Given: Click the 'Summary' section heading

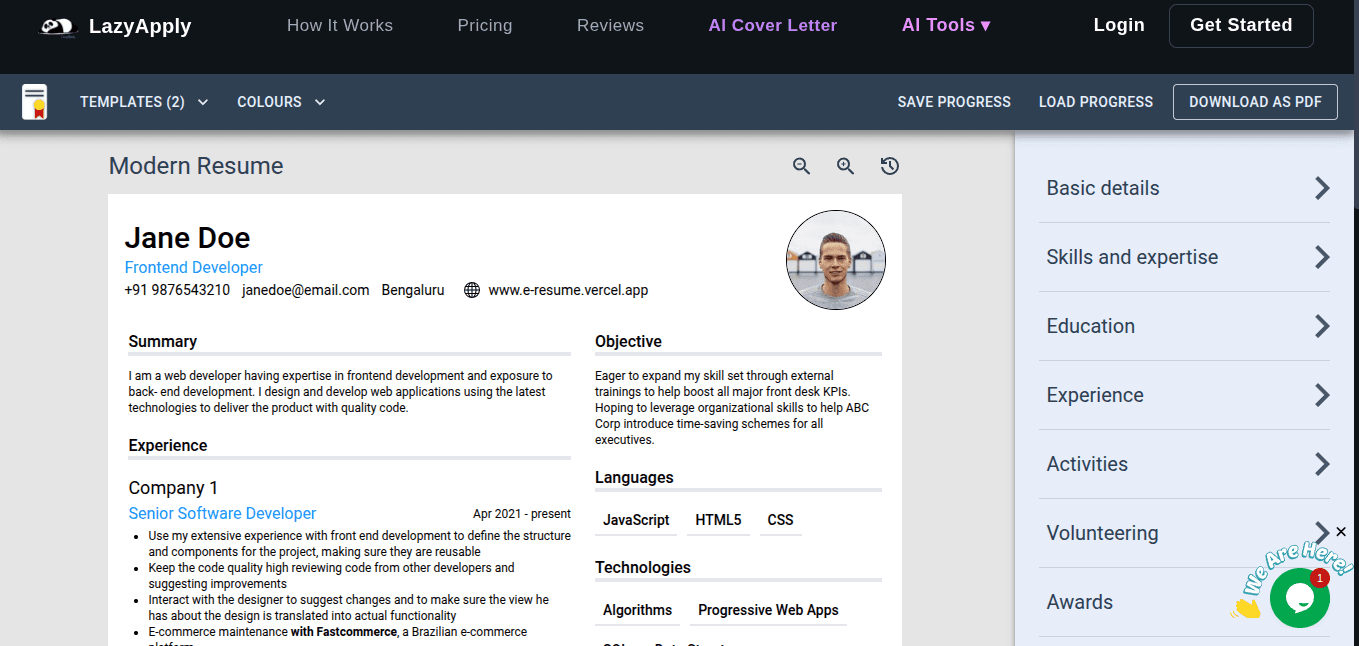Looking at the screenshot, I should (x=163, y=342).
